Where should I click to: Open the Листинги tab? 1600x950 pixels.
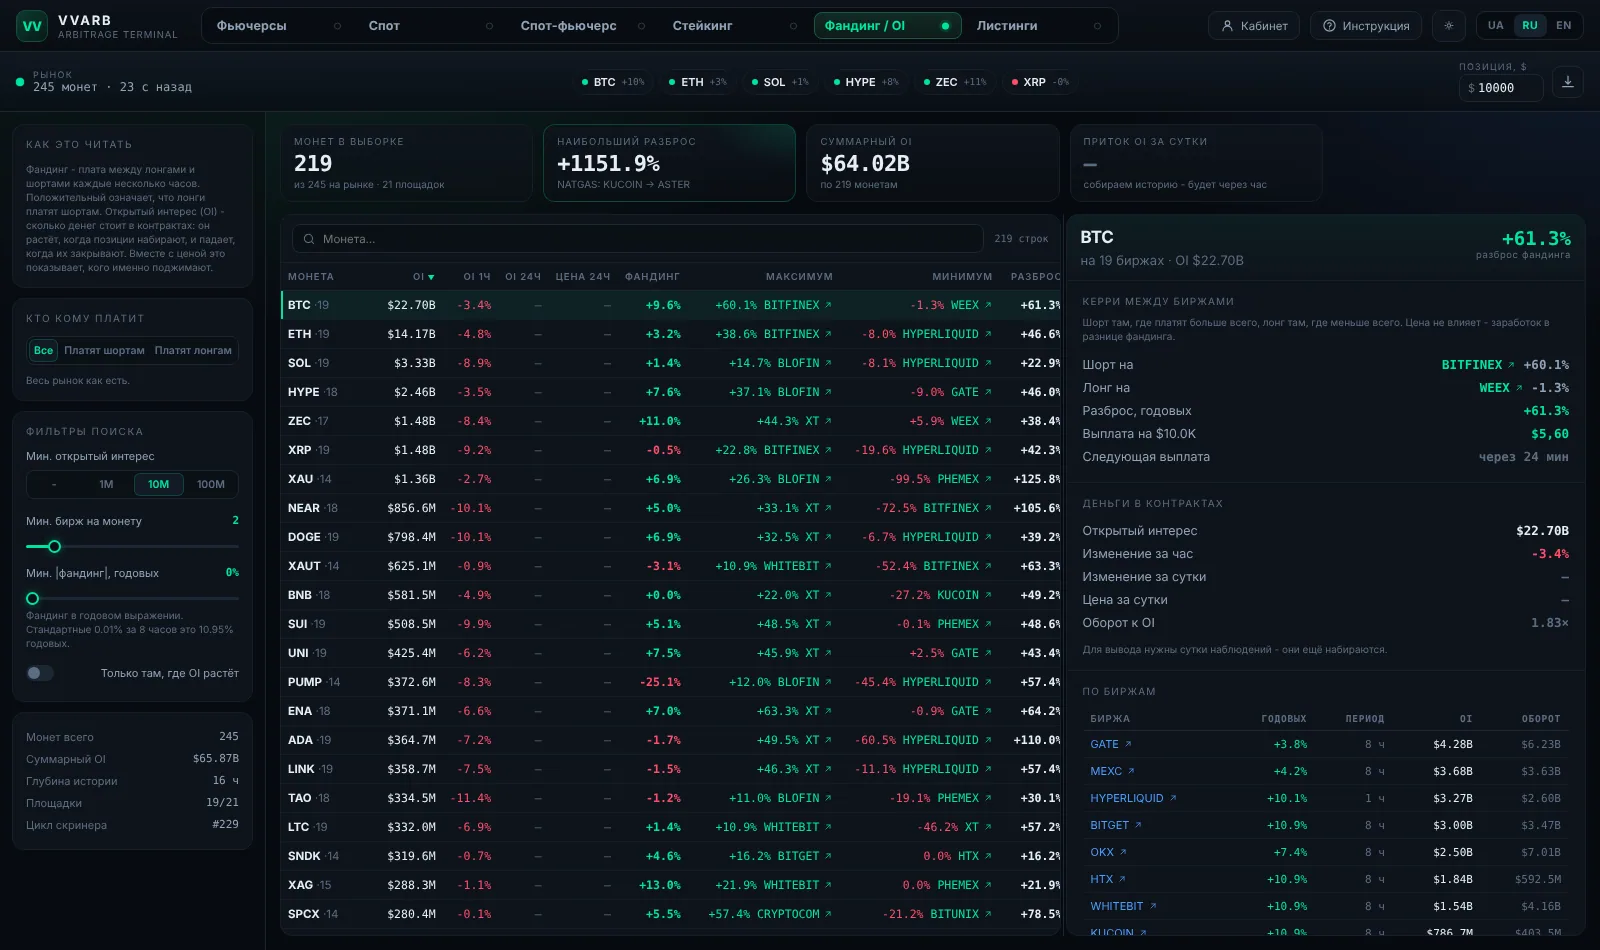(1007, 26)
